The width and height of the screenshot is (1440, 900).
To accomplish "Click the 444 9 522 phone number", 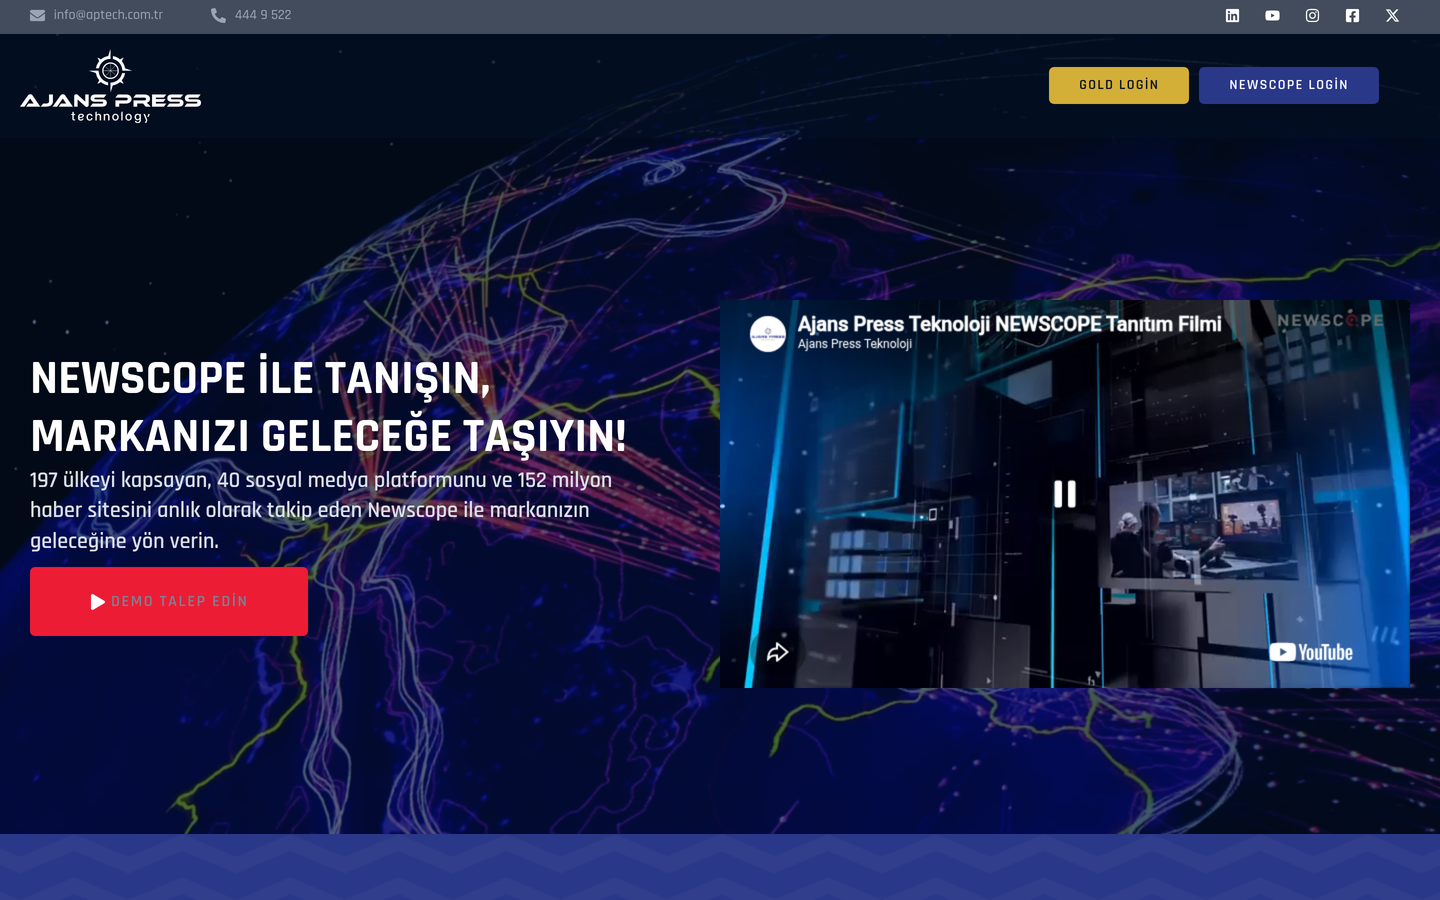I will 263,15.
